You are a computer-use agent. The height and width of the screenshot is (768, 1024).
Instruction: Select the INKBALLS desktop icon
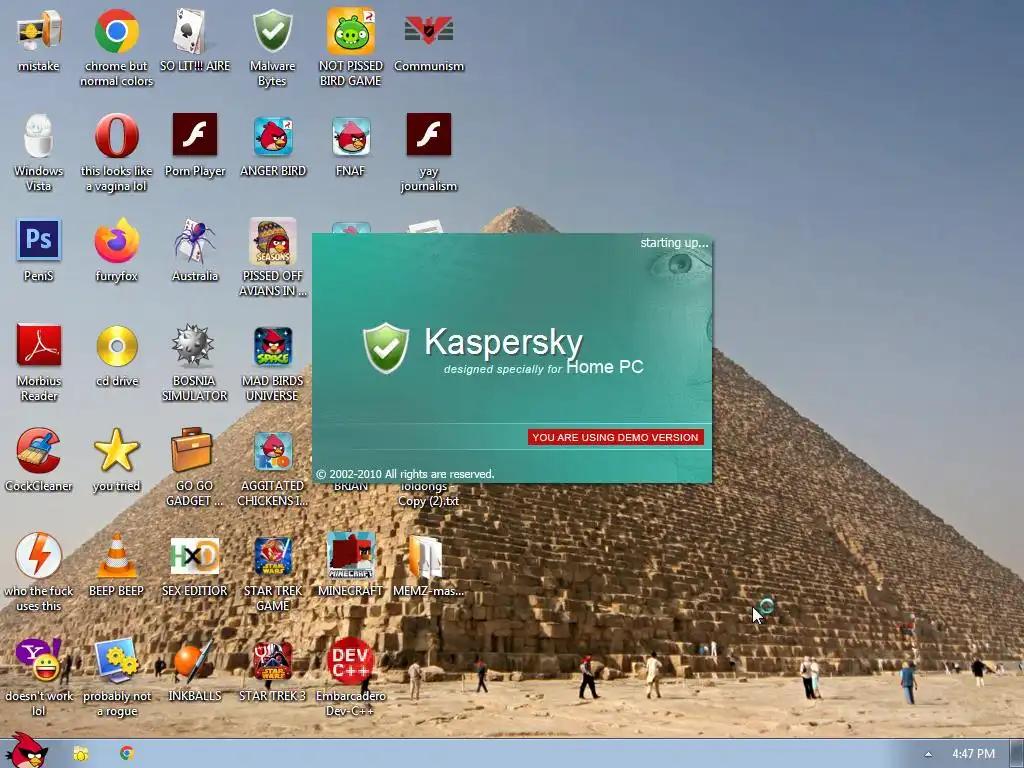pyautogui.click(x=194, y=660)
